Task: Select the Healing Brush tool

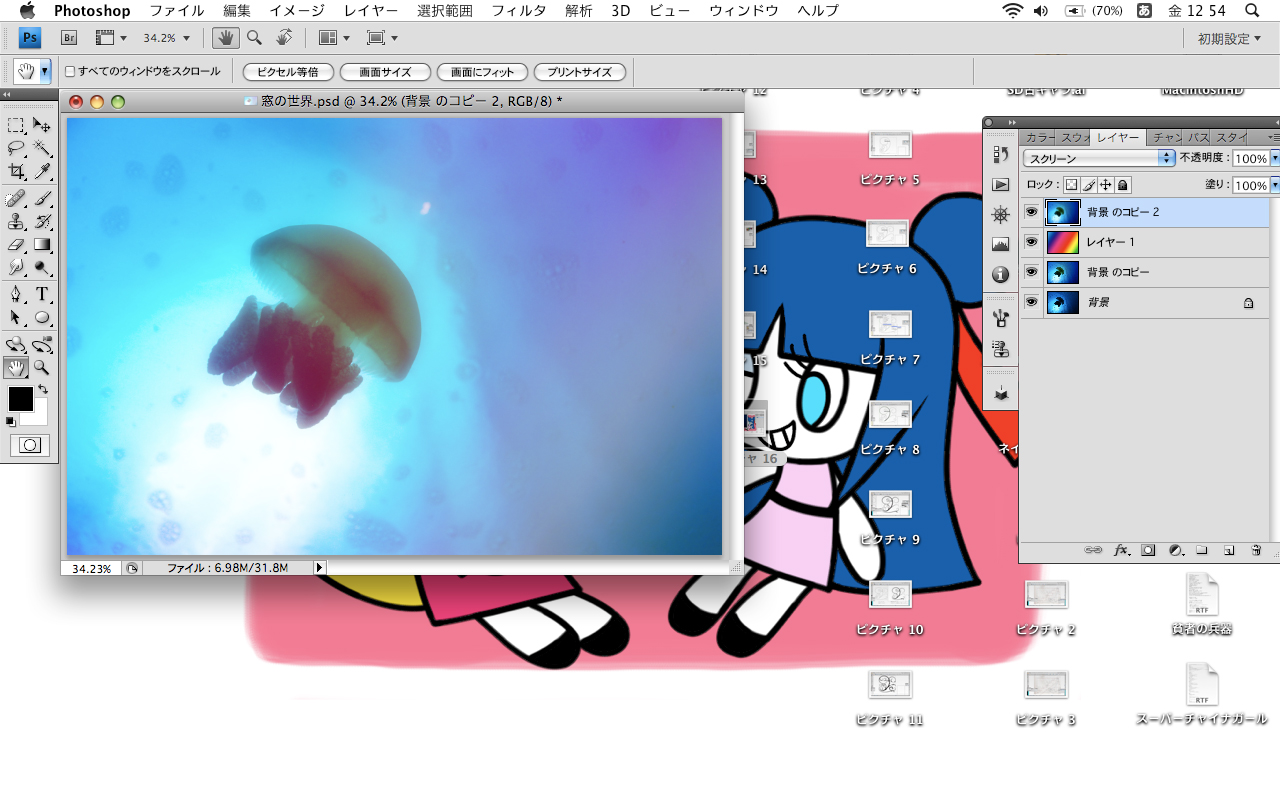Action: coord(16,198)
